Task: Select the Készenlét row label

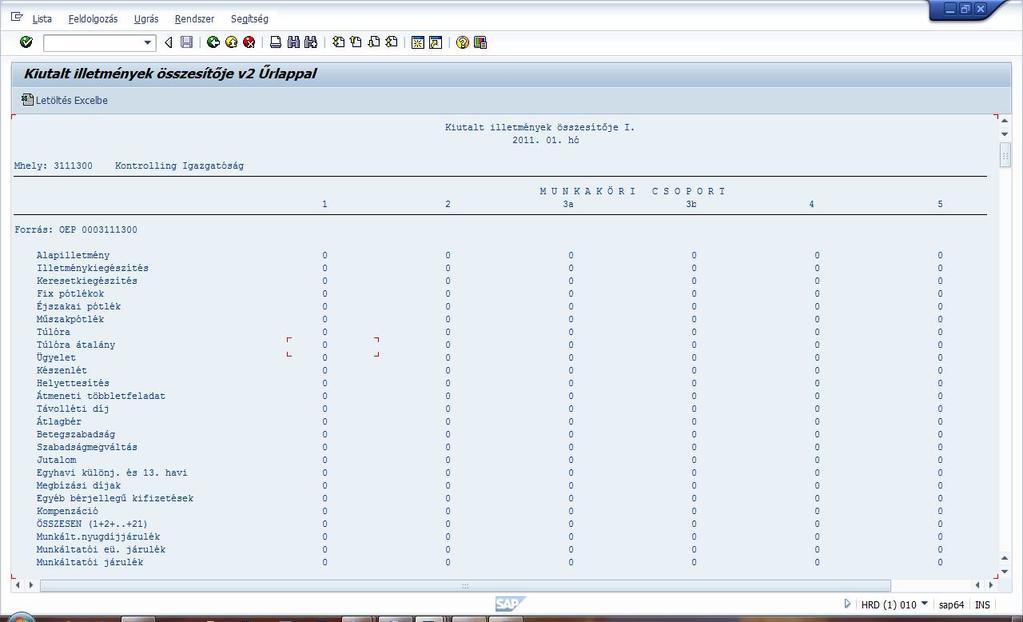Action: 62,370
